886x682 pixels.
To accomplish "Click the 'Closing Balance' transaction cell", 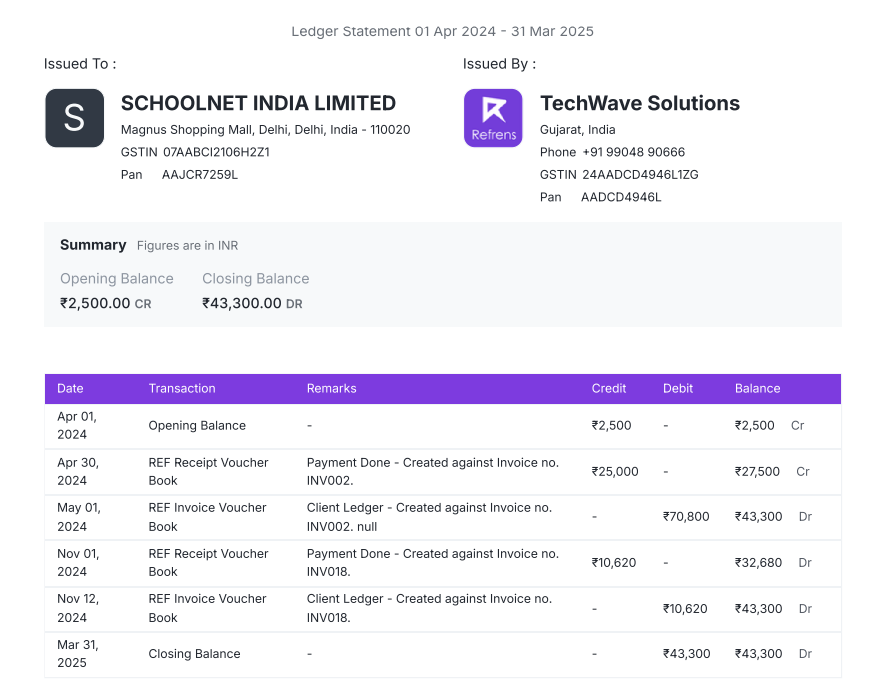I will coord(194,654).
